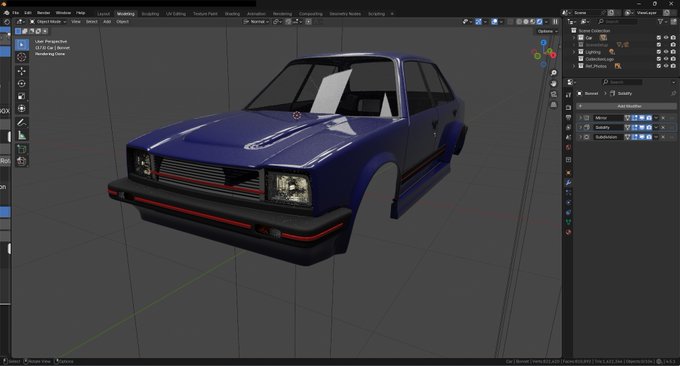Image resolution: width=680 pixels, height=366 pixels.
Task: Open the Output properties tab
Action: point(569,118)
